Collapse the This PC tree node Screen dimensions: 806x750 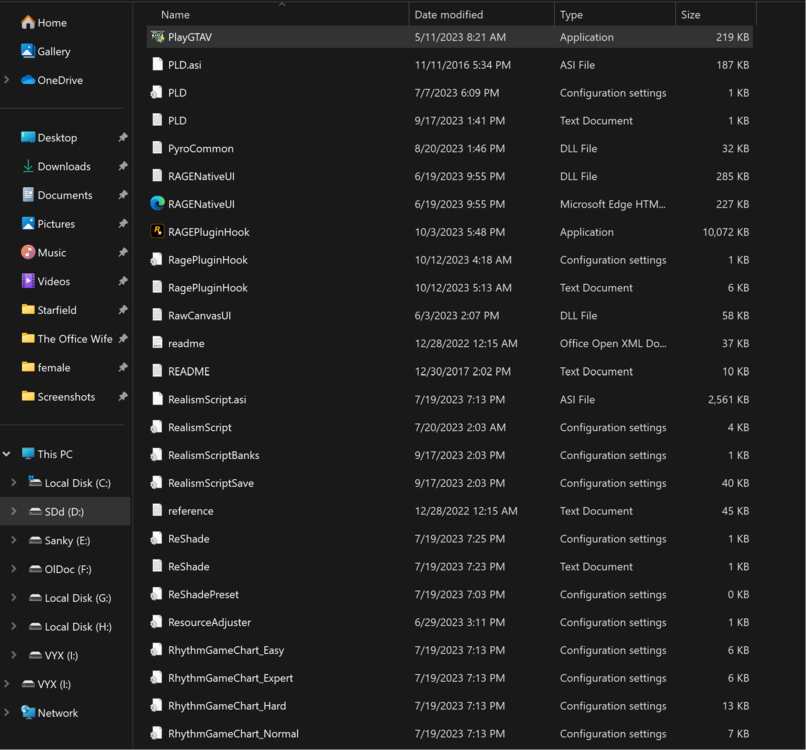[x=7, y=453]
